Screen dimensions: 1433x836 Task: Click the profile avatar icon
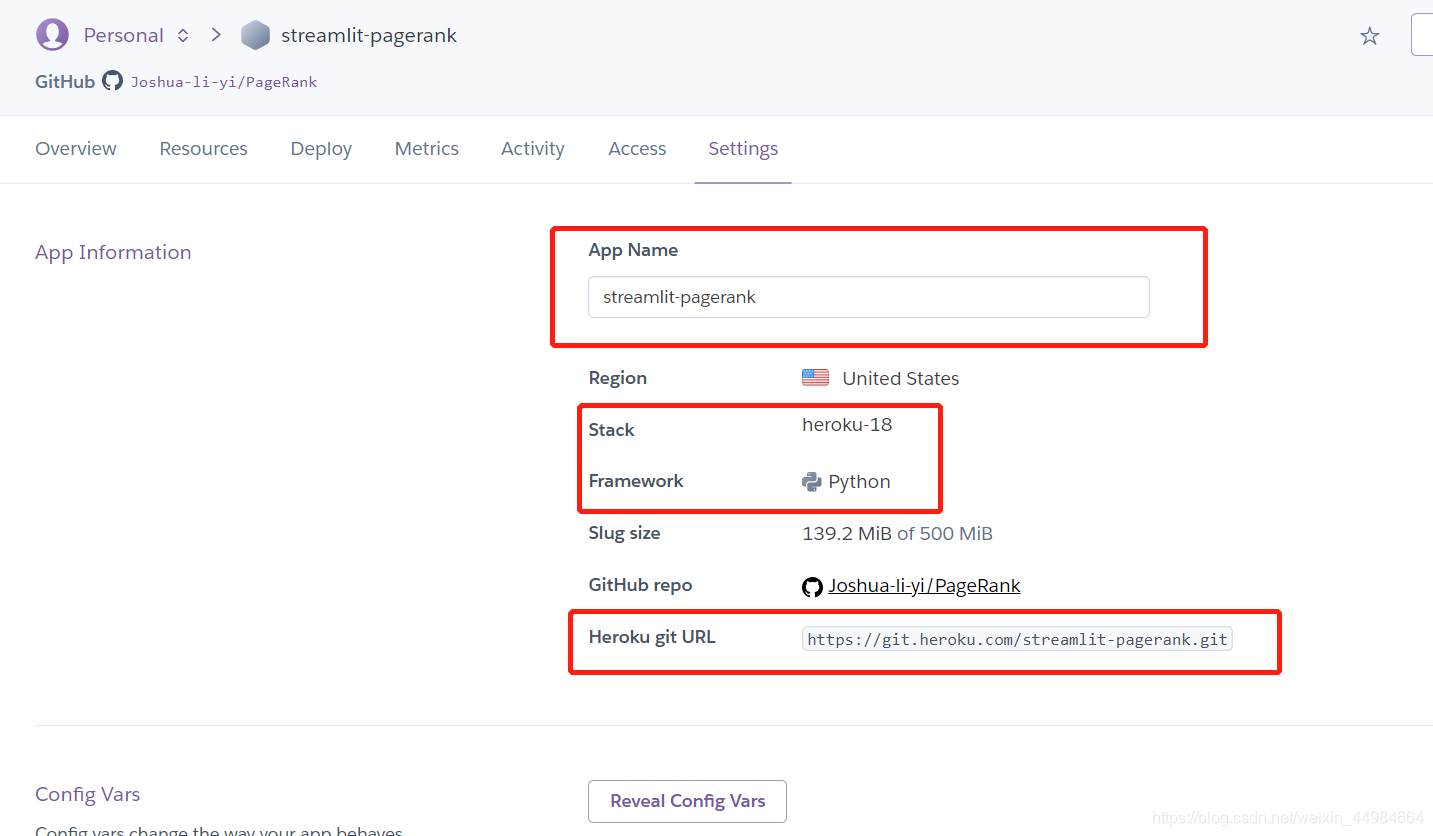[52, 34]
